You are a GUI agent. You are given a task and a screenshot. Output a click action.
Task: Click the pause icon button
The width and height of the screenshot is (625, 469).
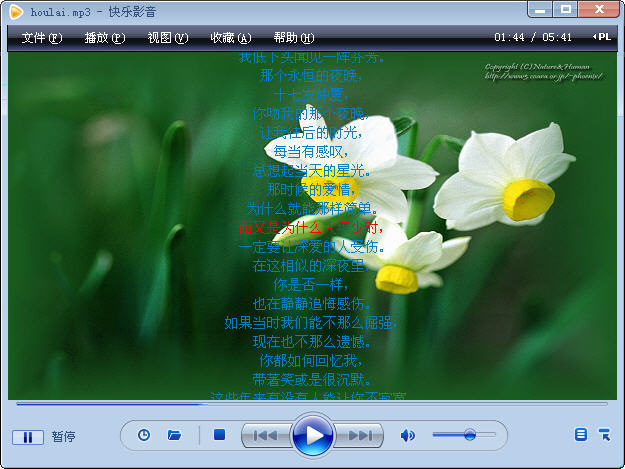click(x=28, y=438)
